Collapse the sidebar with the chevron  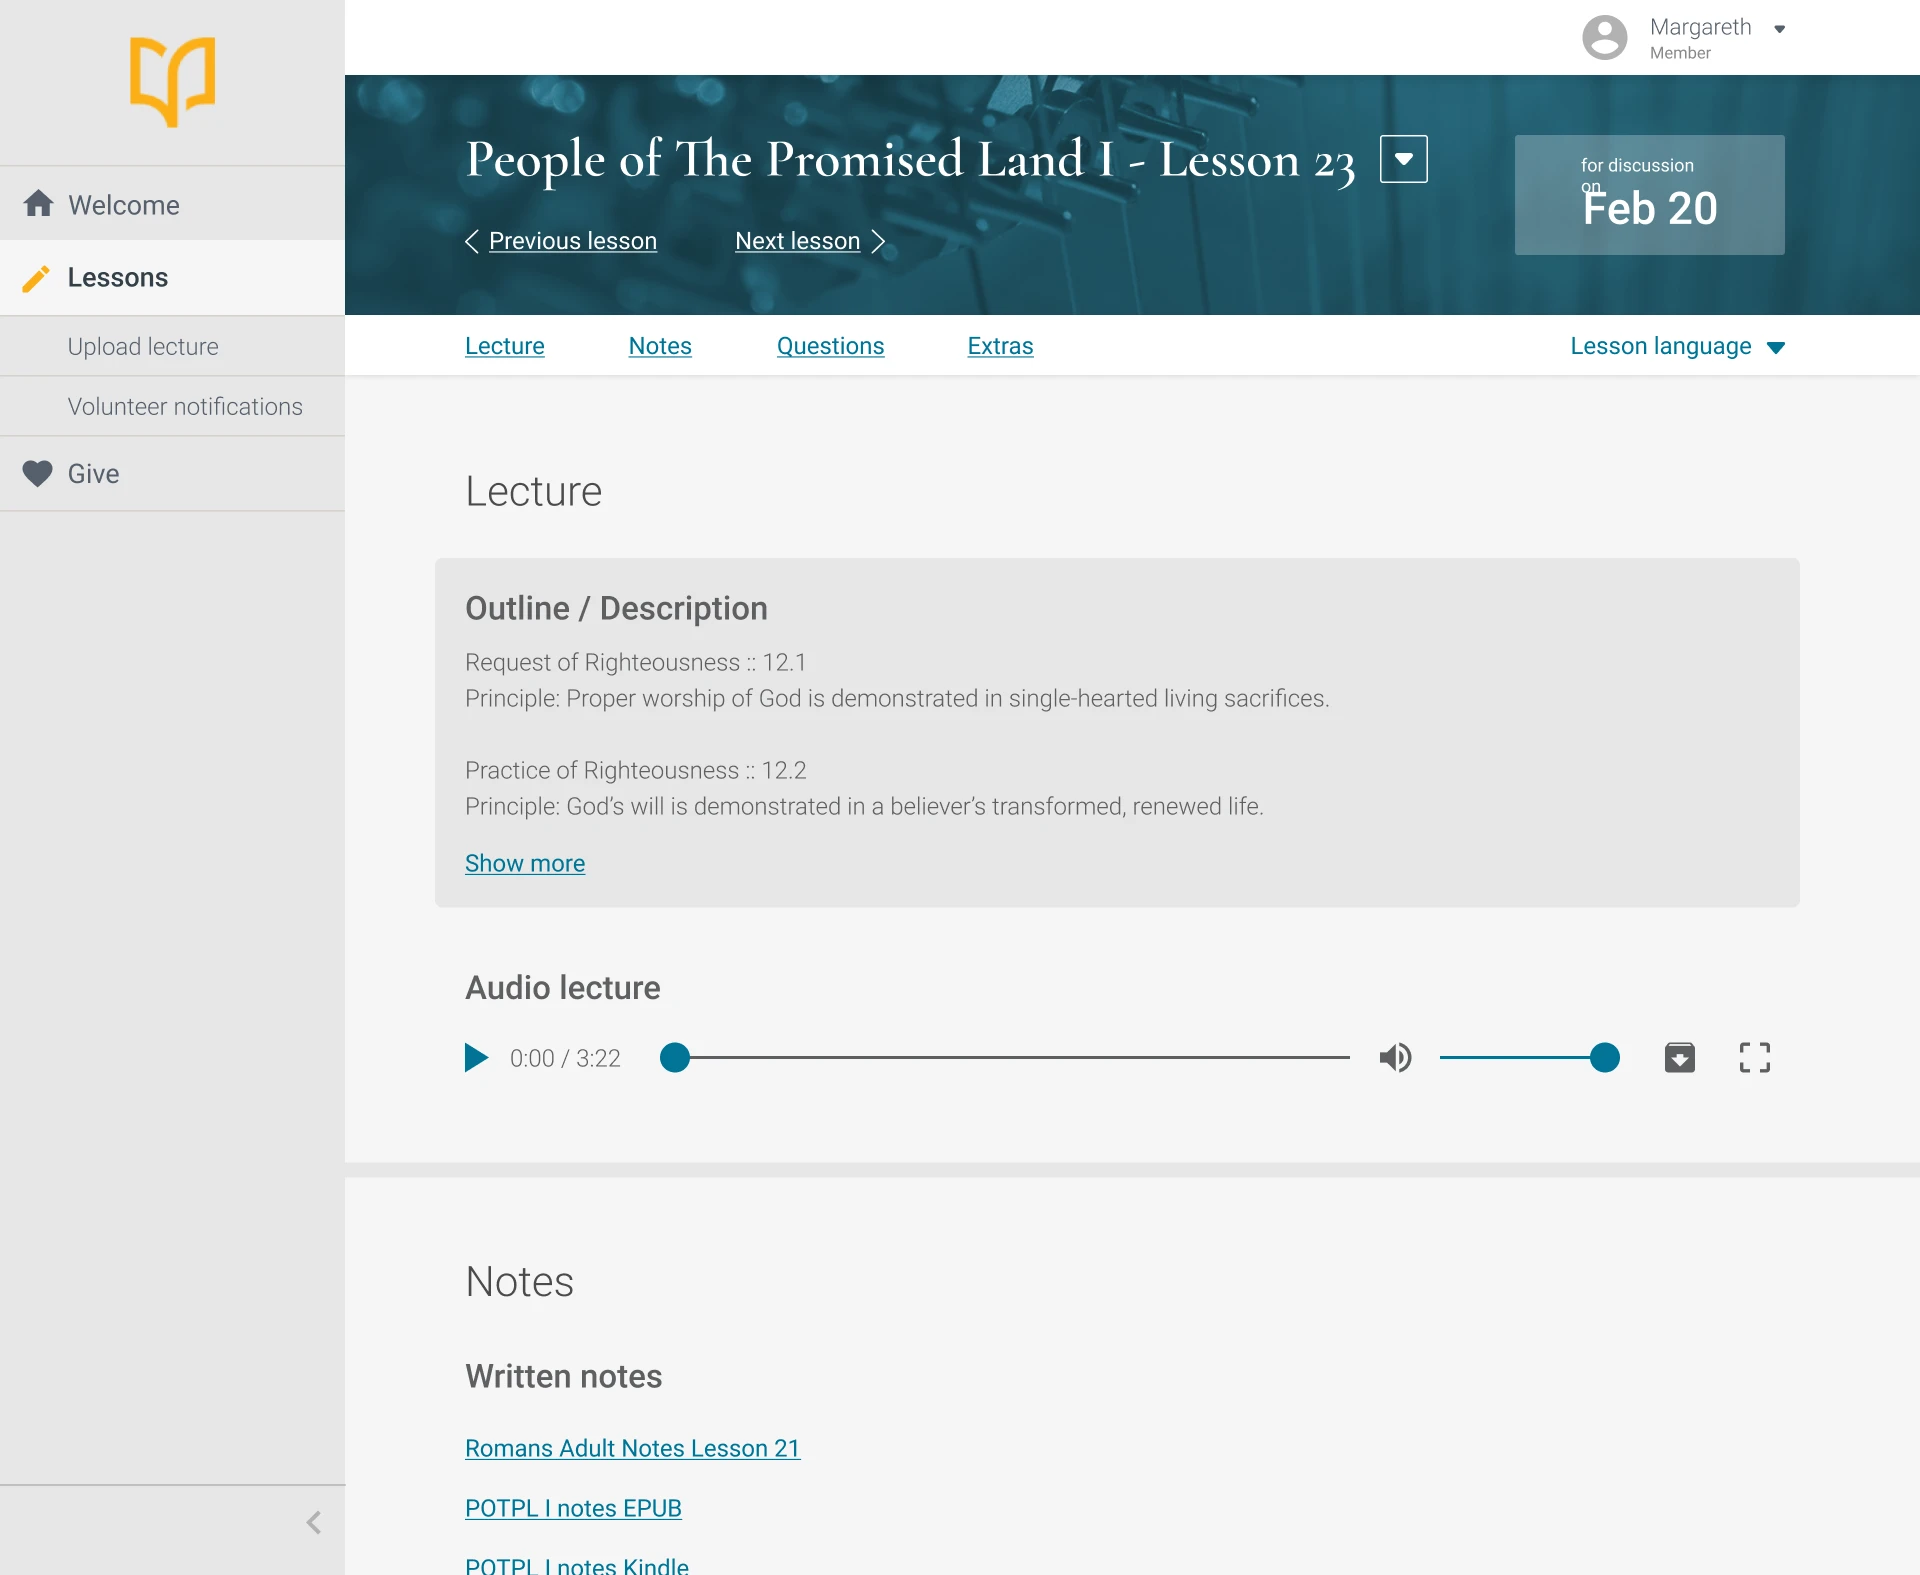tap(313, 1523)
